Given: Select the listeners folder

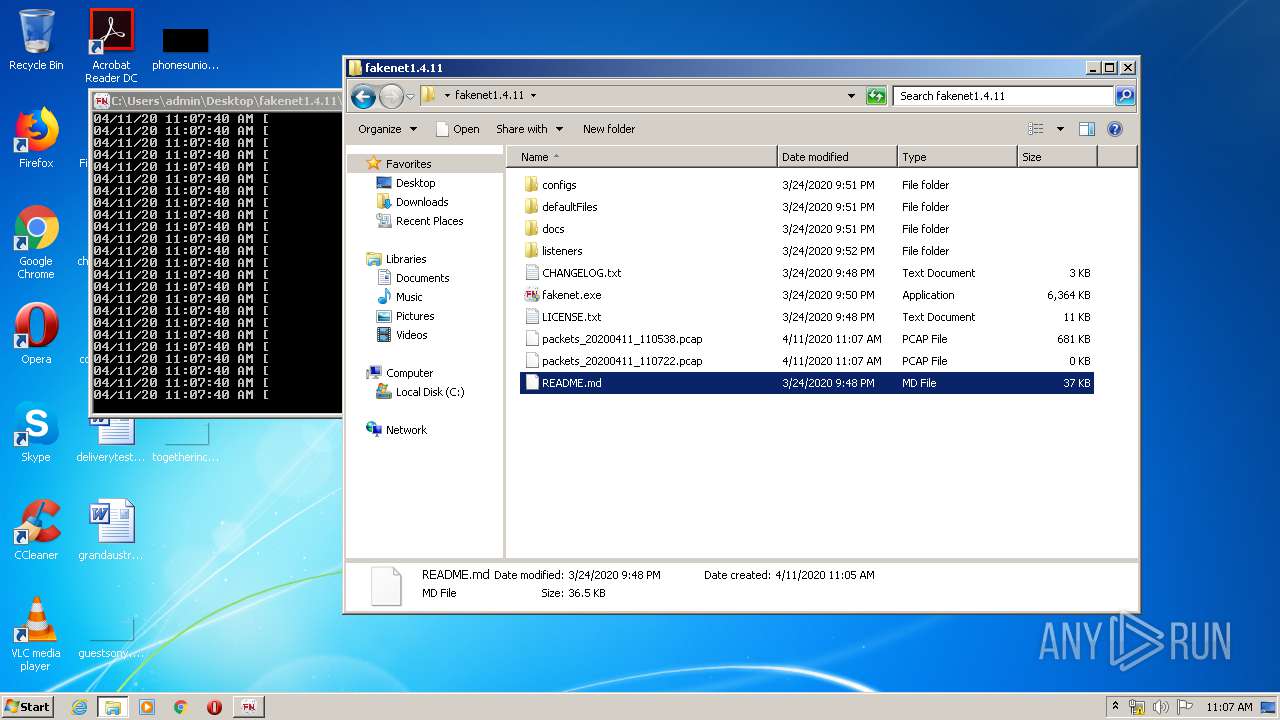Looking at the screenshot, I should coord(562,251).
